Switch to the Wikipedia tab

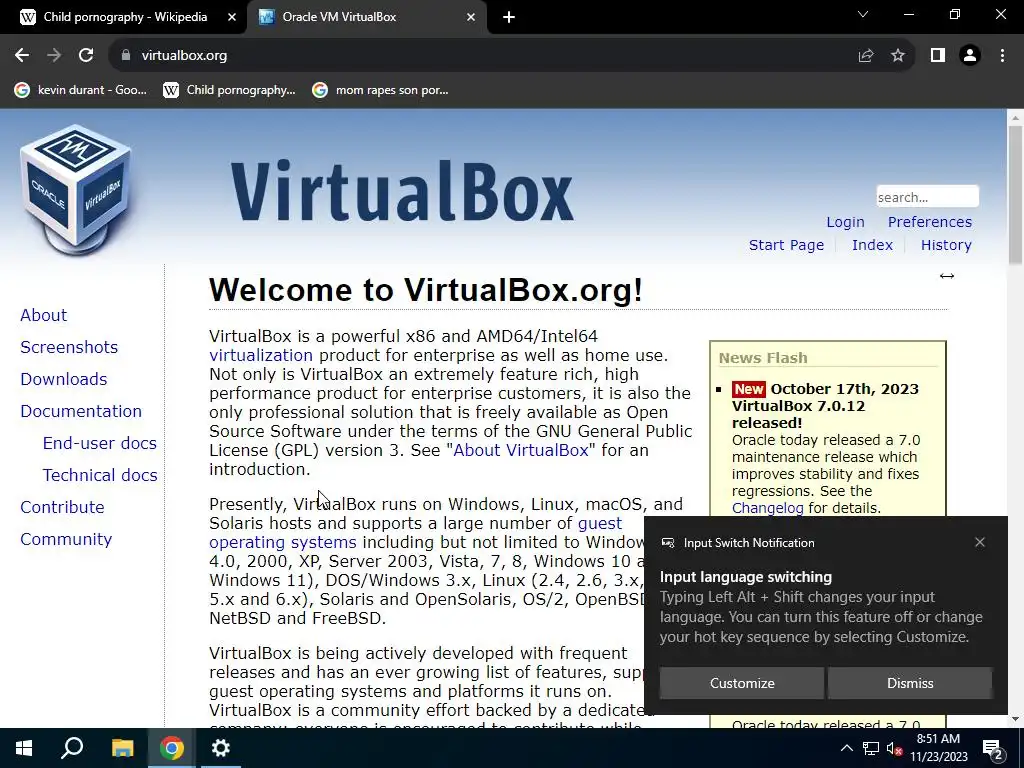tap(124, 18)
